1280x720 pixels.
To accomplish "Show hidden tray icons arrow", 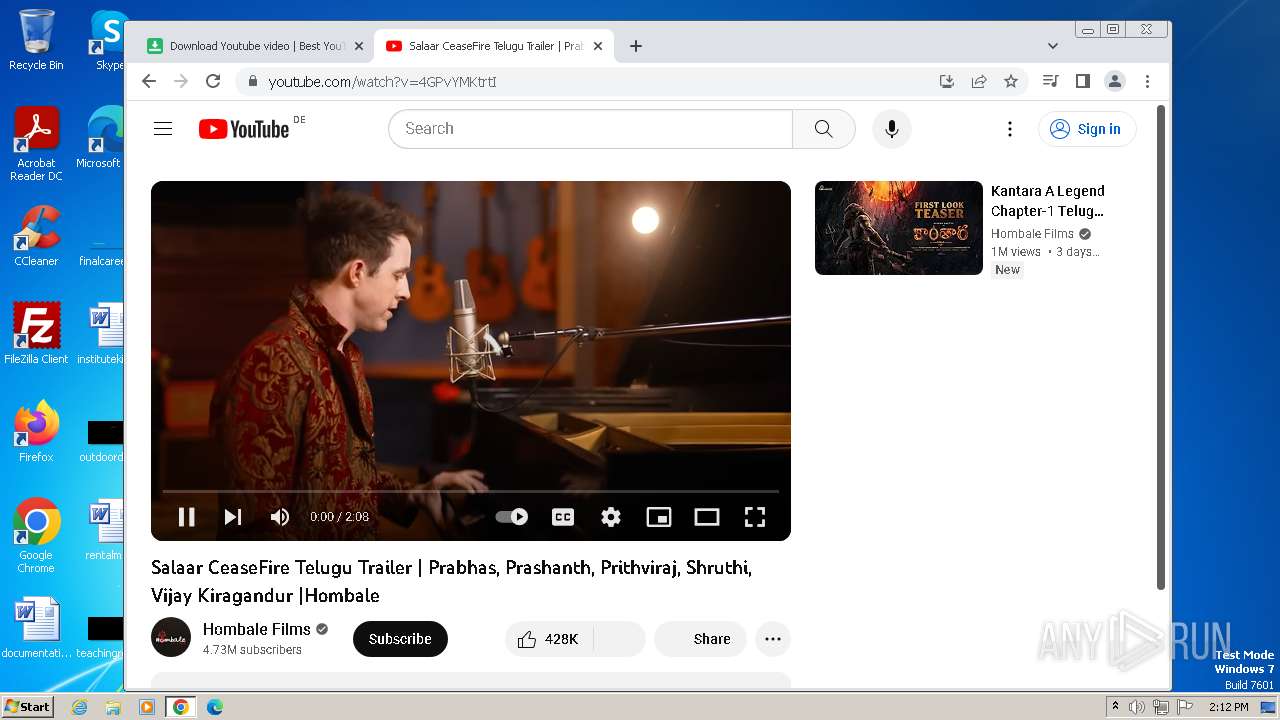I will pyautogui.click(x=1115, y=707).
